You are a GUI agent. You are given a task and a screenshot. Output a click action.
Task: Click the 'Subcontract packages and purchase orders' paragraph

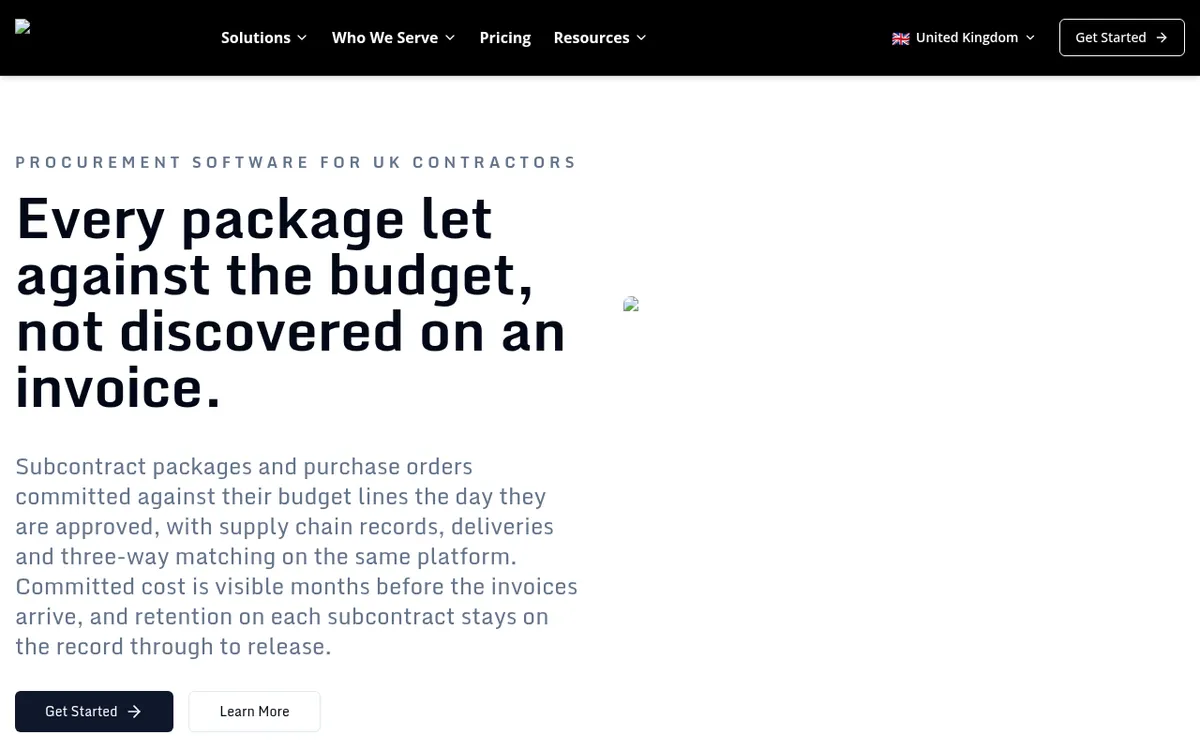(x=297, y=556)
